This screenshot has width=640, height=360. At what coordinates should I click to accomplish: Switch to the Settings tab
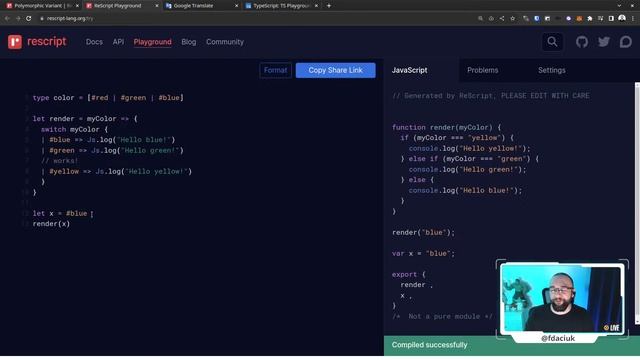(552, 70)
